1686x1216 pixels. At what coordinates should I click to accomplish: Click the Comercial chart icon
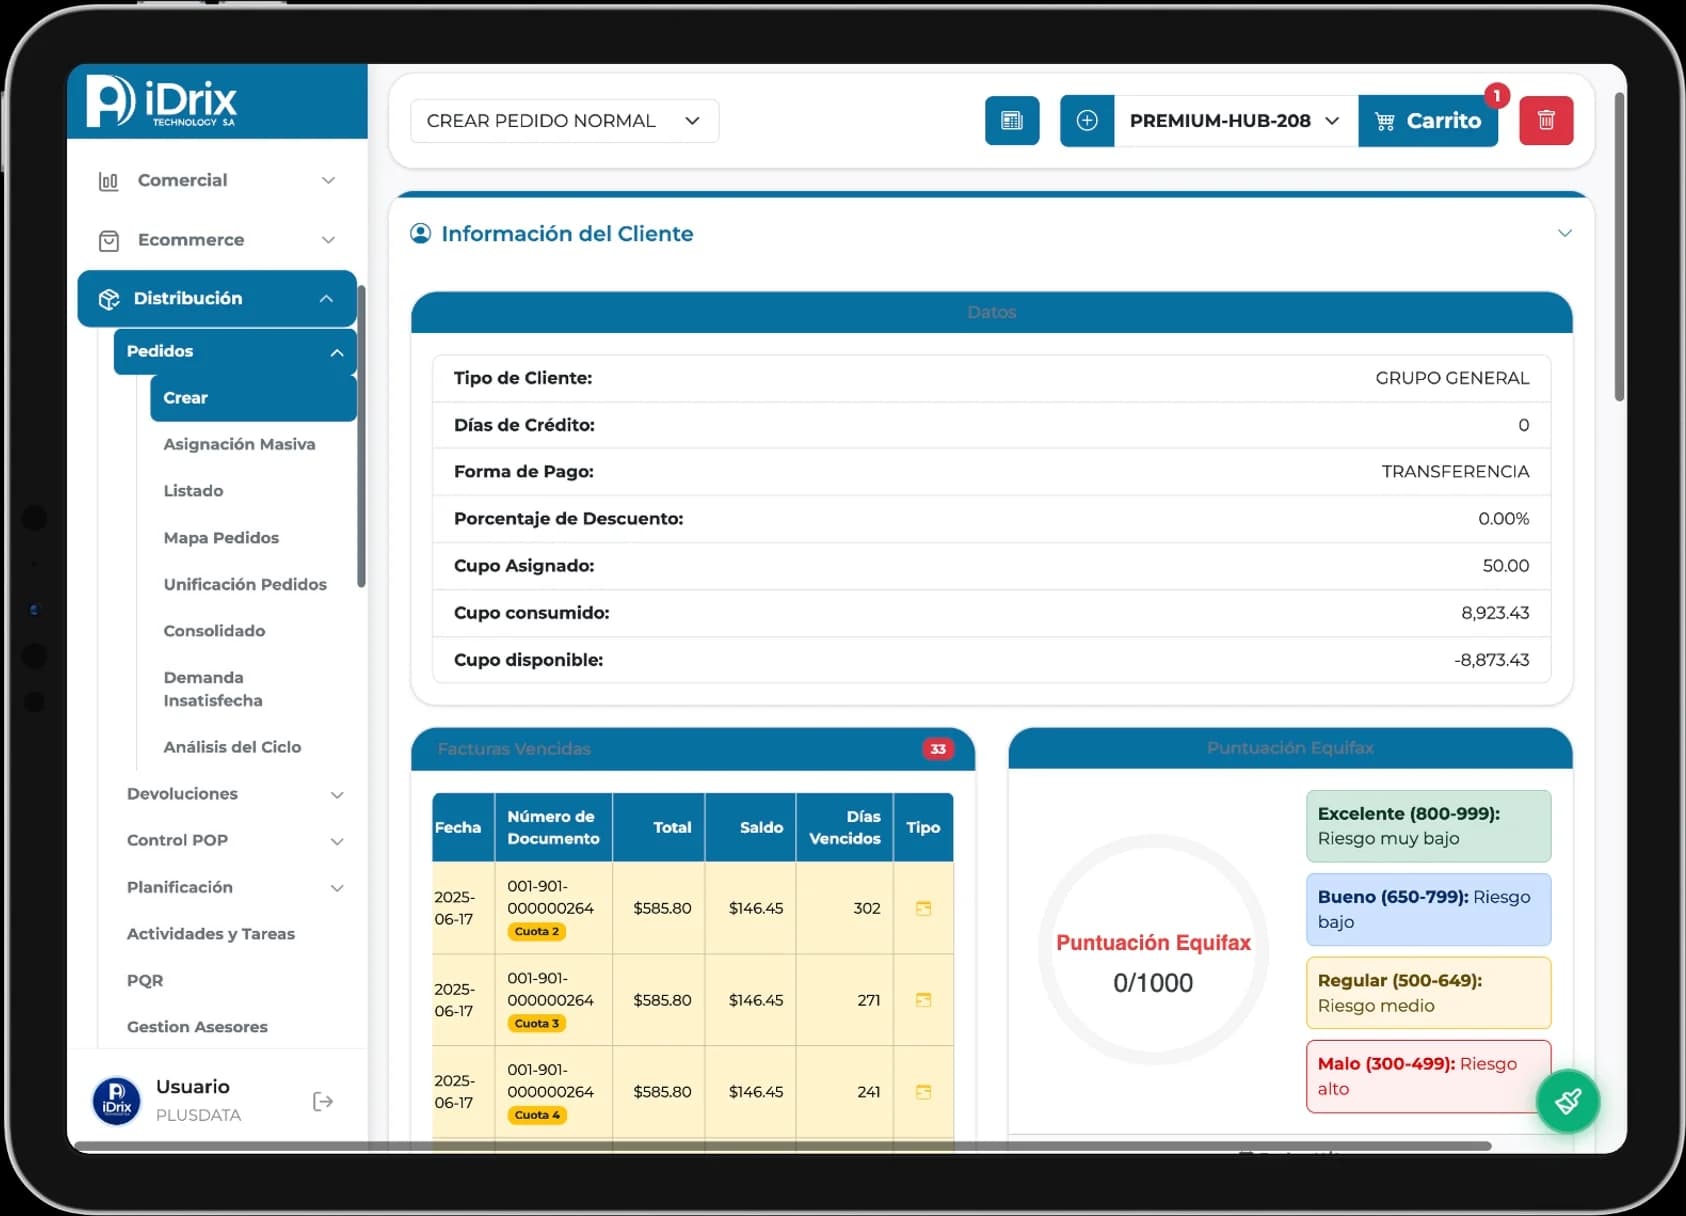[x=108, y=181]
